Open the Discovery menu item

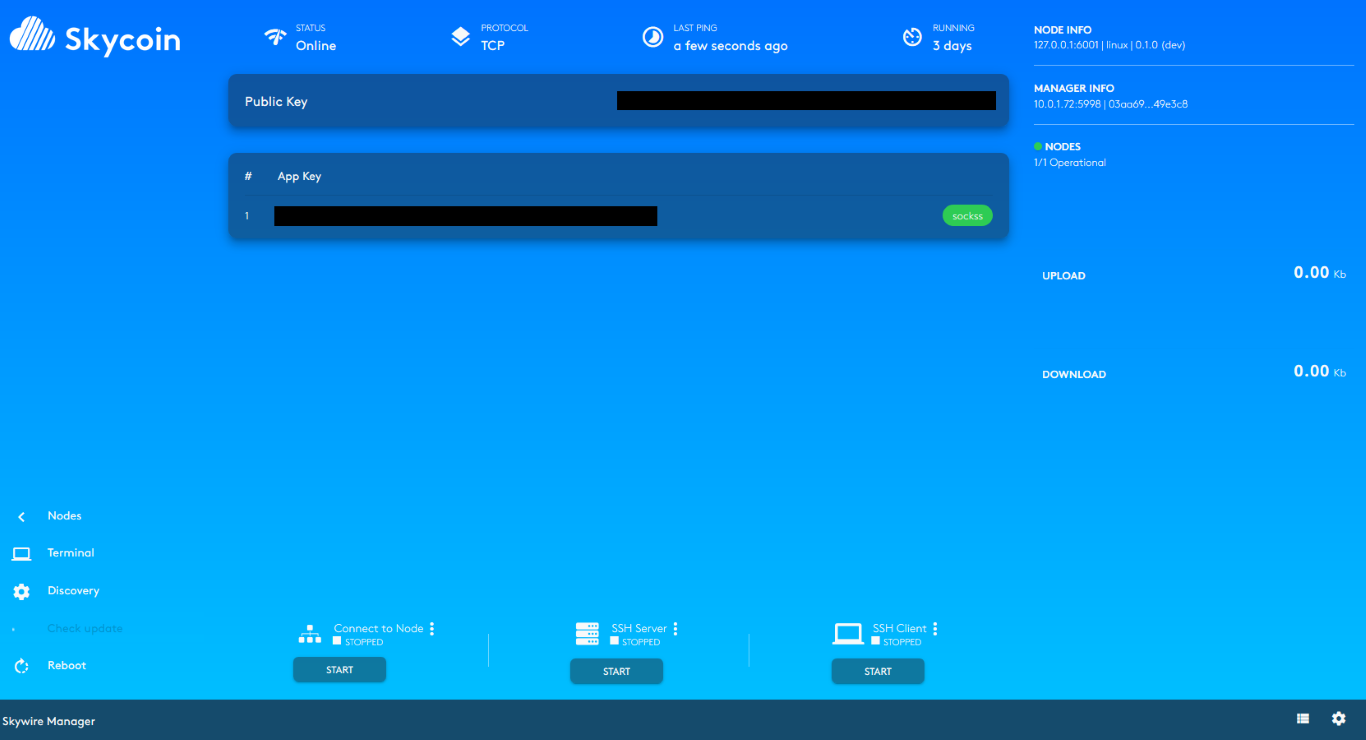[73, 591]
